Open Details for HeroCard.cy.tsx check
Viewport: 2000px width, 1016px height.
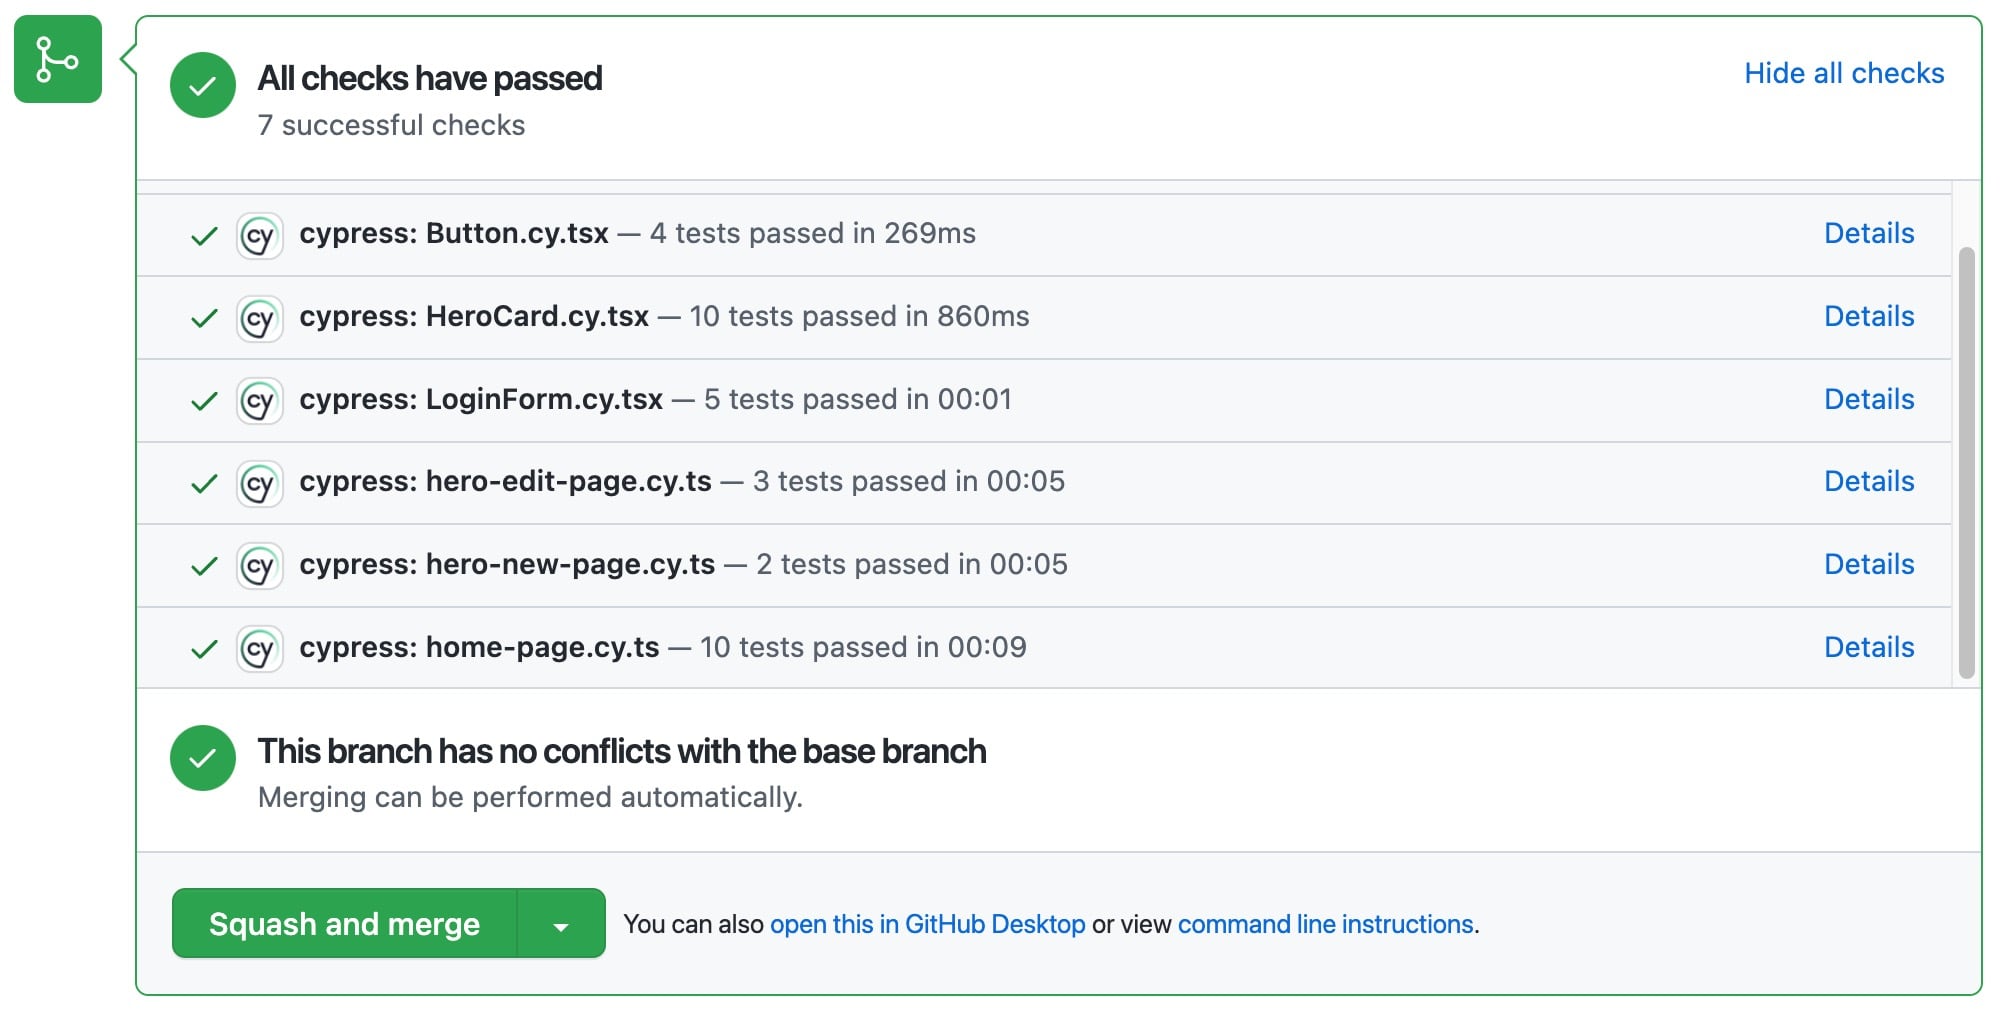[1868, 316]
